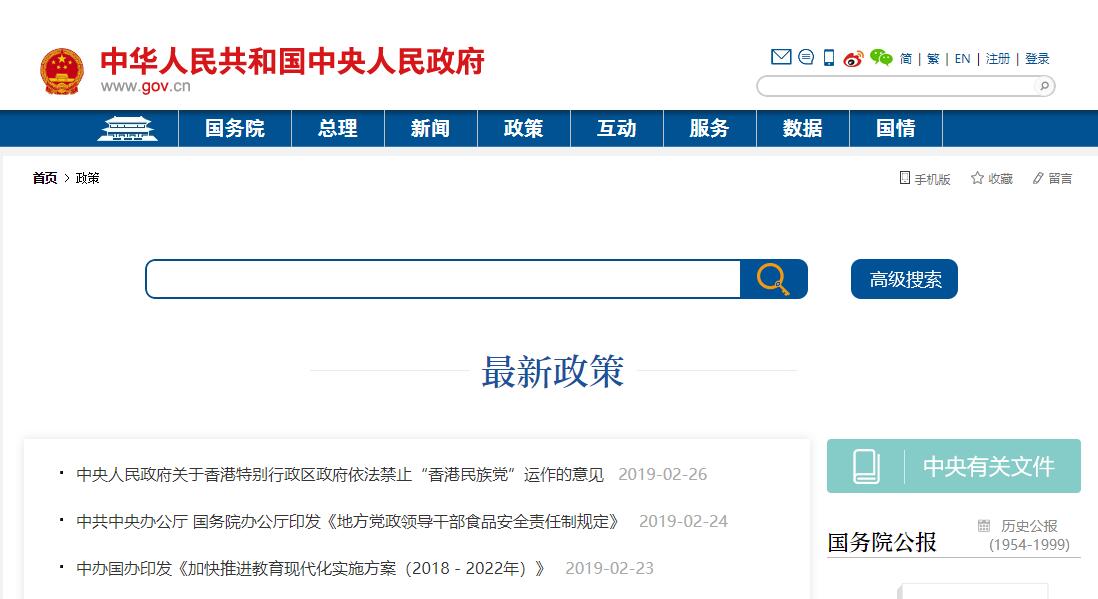Open the 政策 navigation tab
This screenshot has height=599, width=1098.
[523, 128]
